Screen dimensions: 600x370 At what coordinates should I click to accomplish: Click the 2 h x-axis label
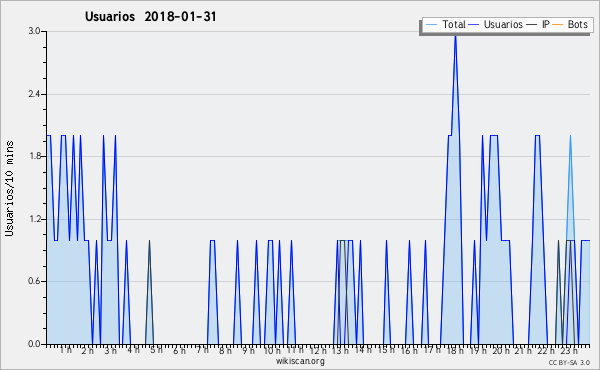(x=88, y=350)
